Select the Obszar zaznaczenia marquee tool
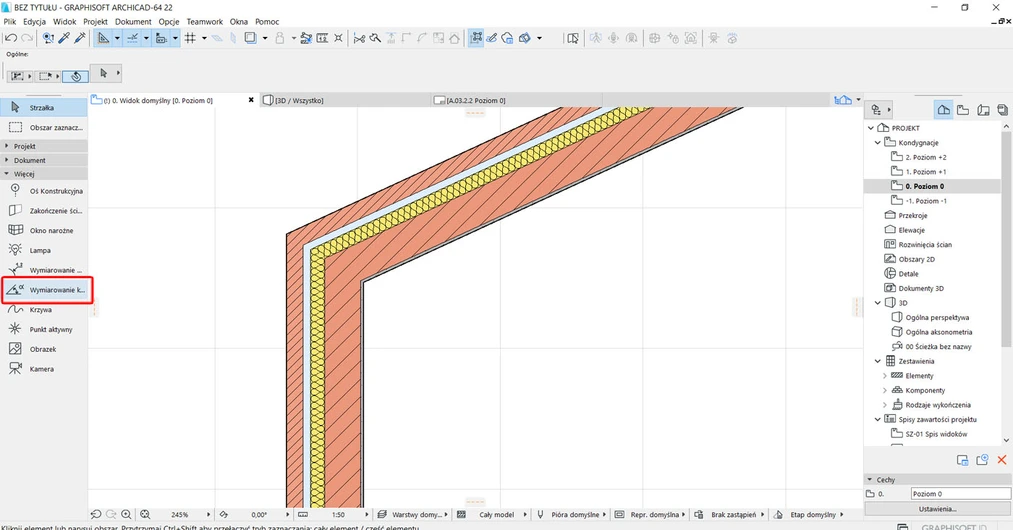This screenshot has width=1013, height=530. point(44,127)
